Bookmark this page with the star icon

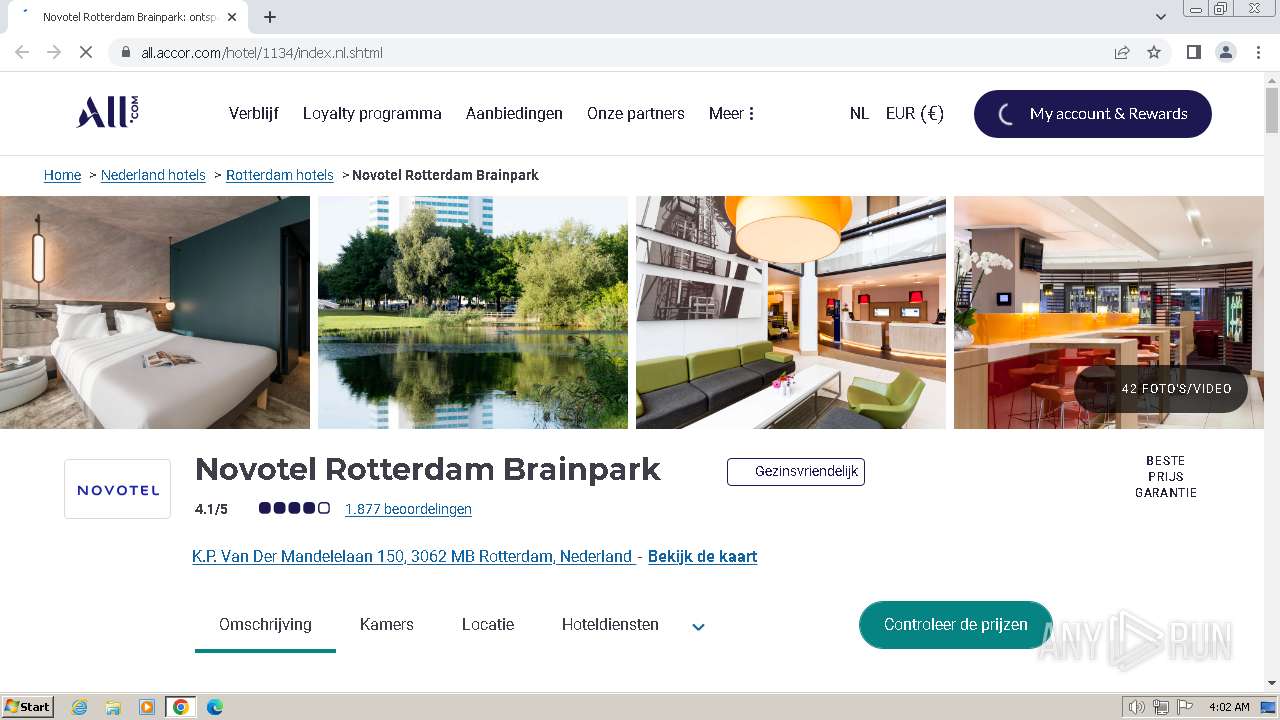(x=1154, y=52)
